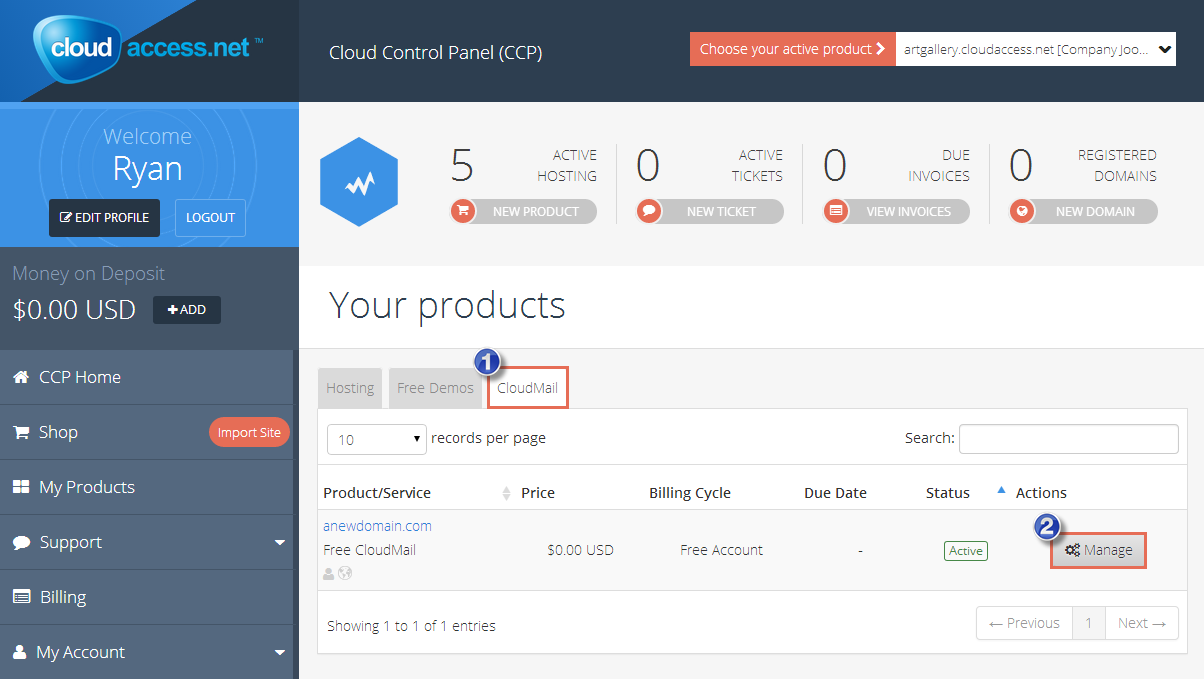Click the $0.00 USD price cell
Viewport: 1204px width, 679px height.
(580, 550)
